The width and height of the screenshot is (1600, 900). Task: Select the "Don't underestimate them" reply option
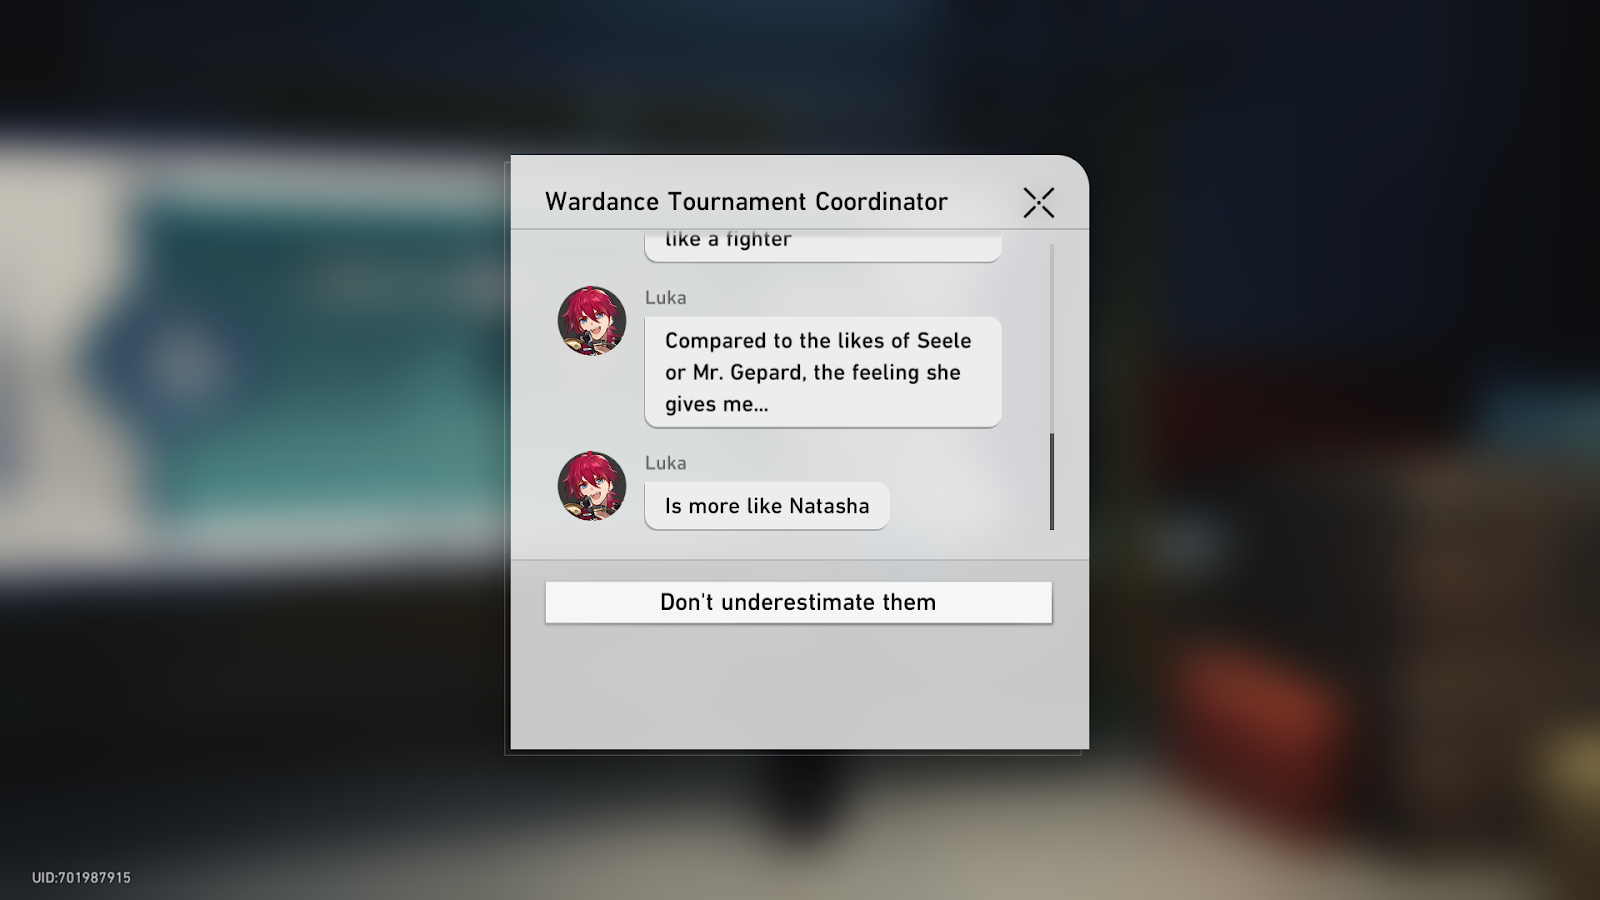click(798, 602)
